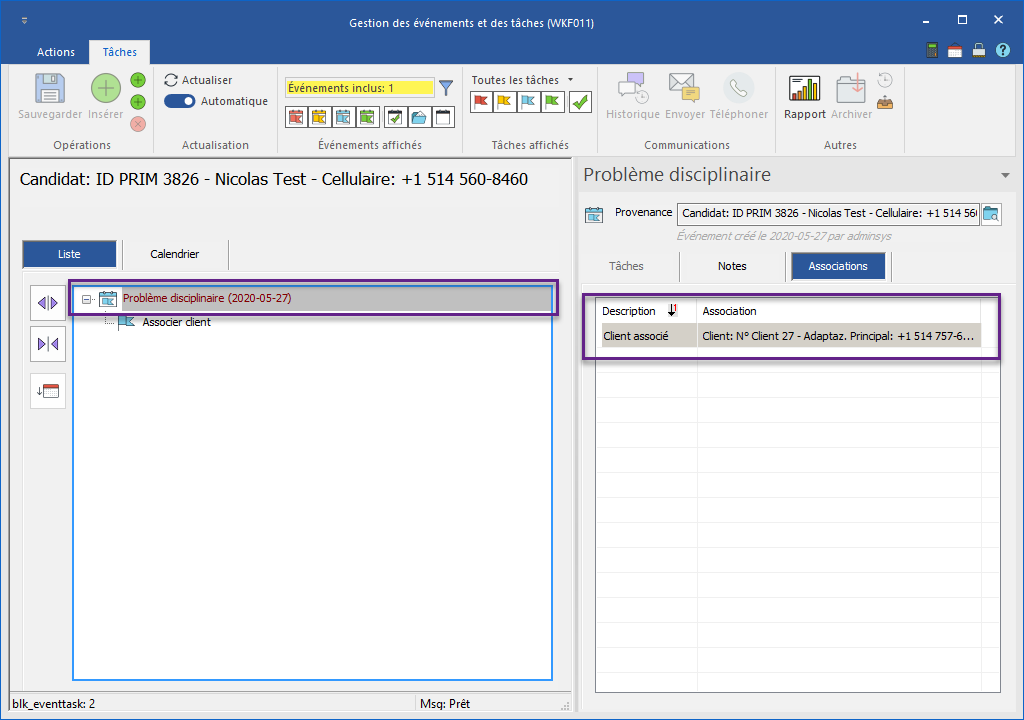The height and width of the screenshot is (720, 1024).
Task: Open the Notes tab in event details
Action: click(x=731, y=266)
